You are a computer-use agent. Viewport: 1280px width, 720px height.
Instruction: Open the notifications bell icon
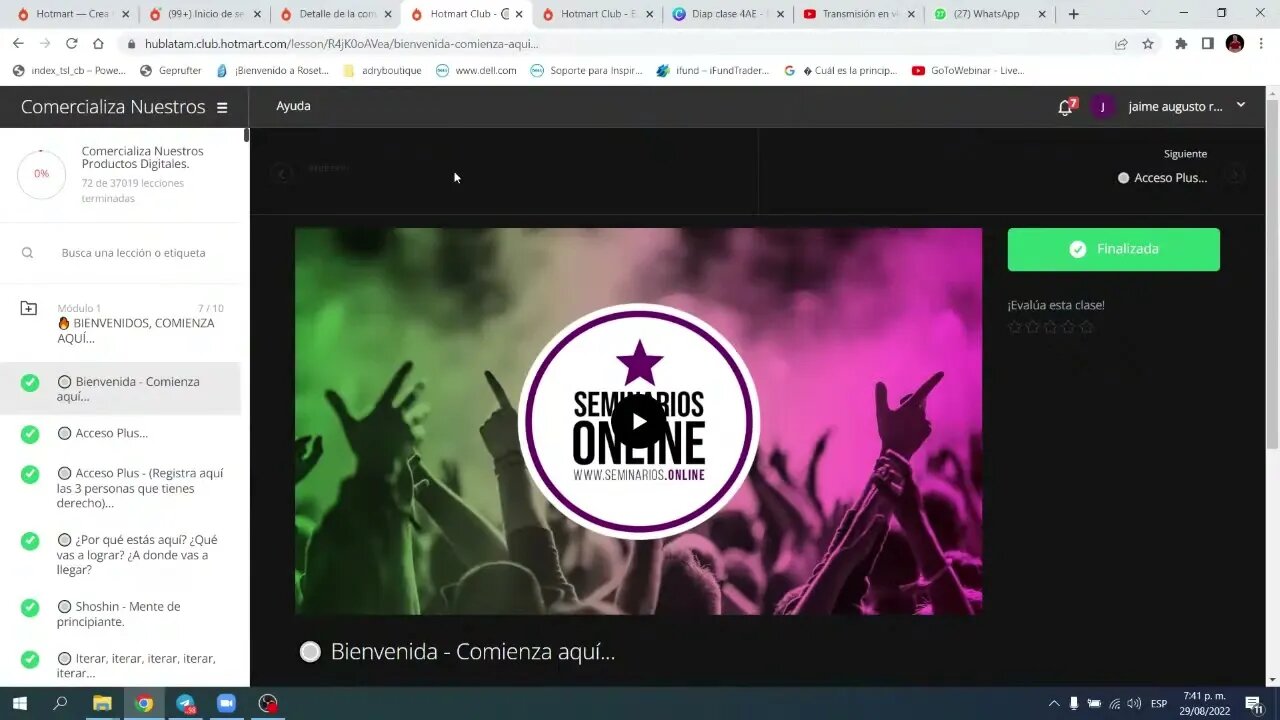[1065, 107]
